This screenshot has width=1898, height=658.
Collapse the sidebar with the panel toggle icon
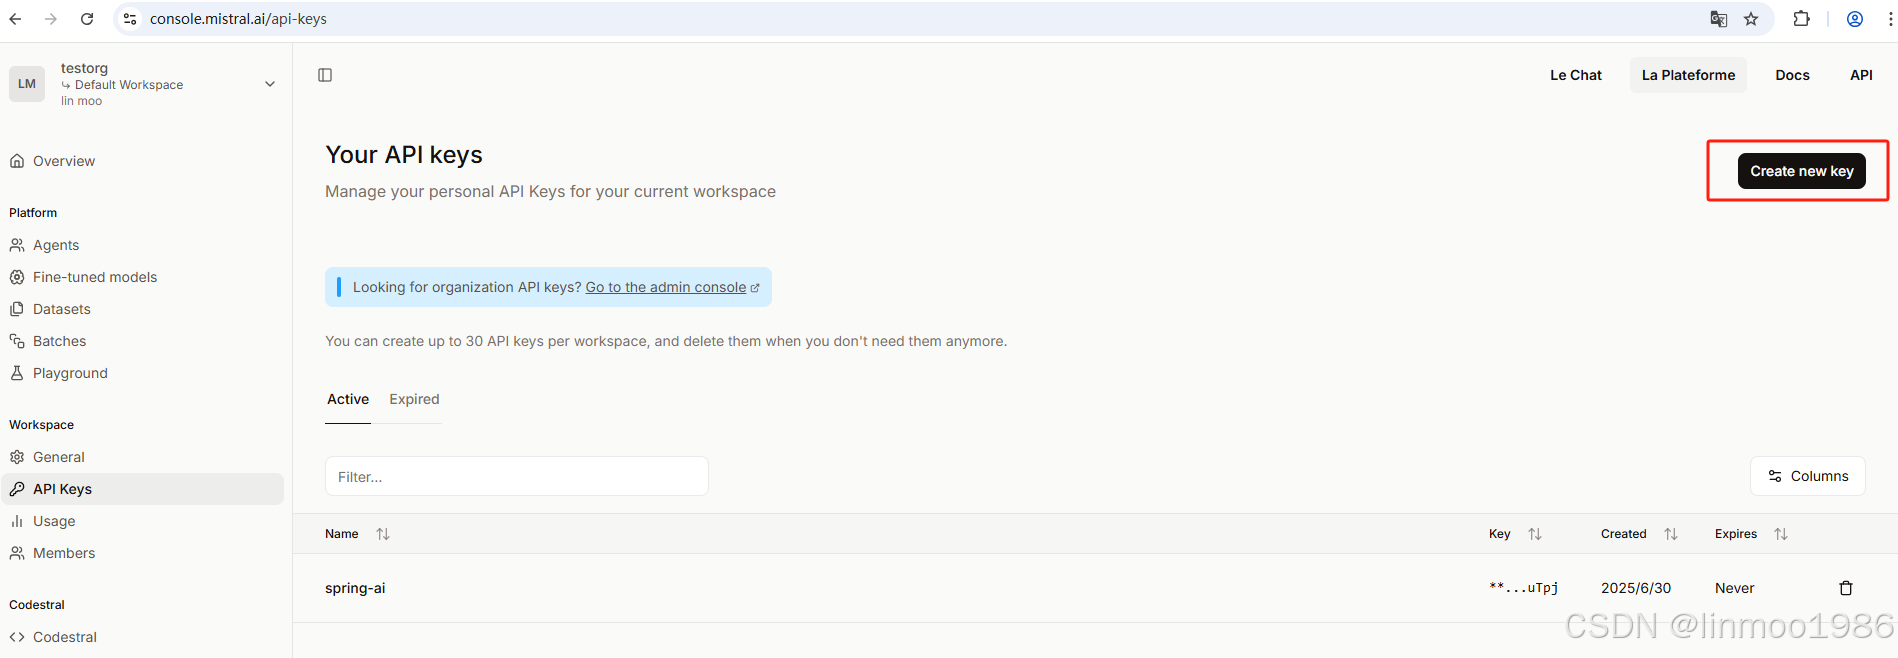coord(325,75)
